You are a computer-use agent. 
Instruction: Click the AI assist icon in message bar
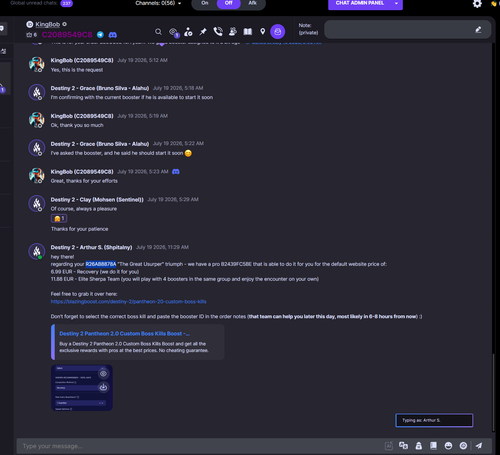(x=389, y=446)
